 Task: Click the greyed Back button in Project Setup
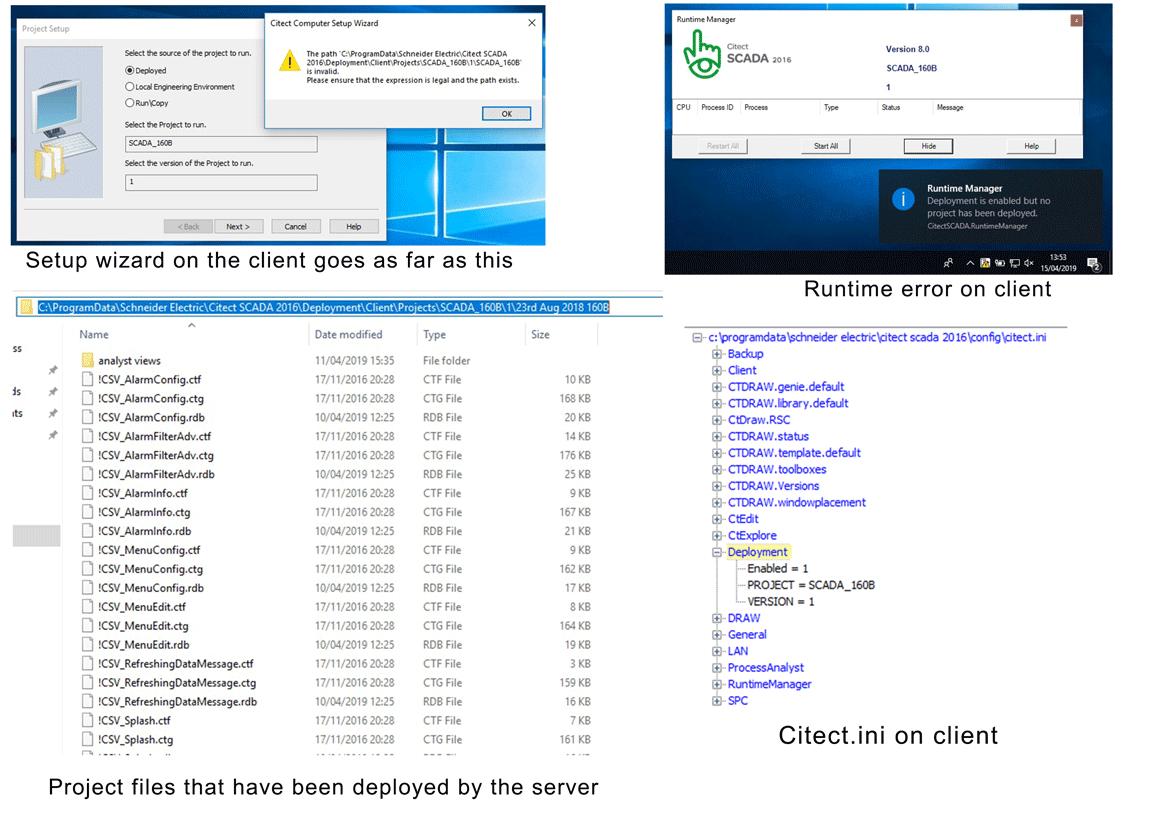click(x=188, y=227)
